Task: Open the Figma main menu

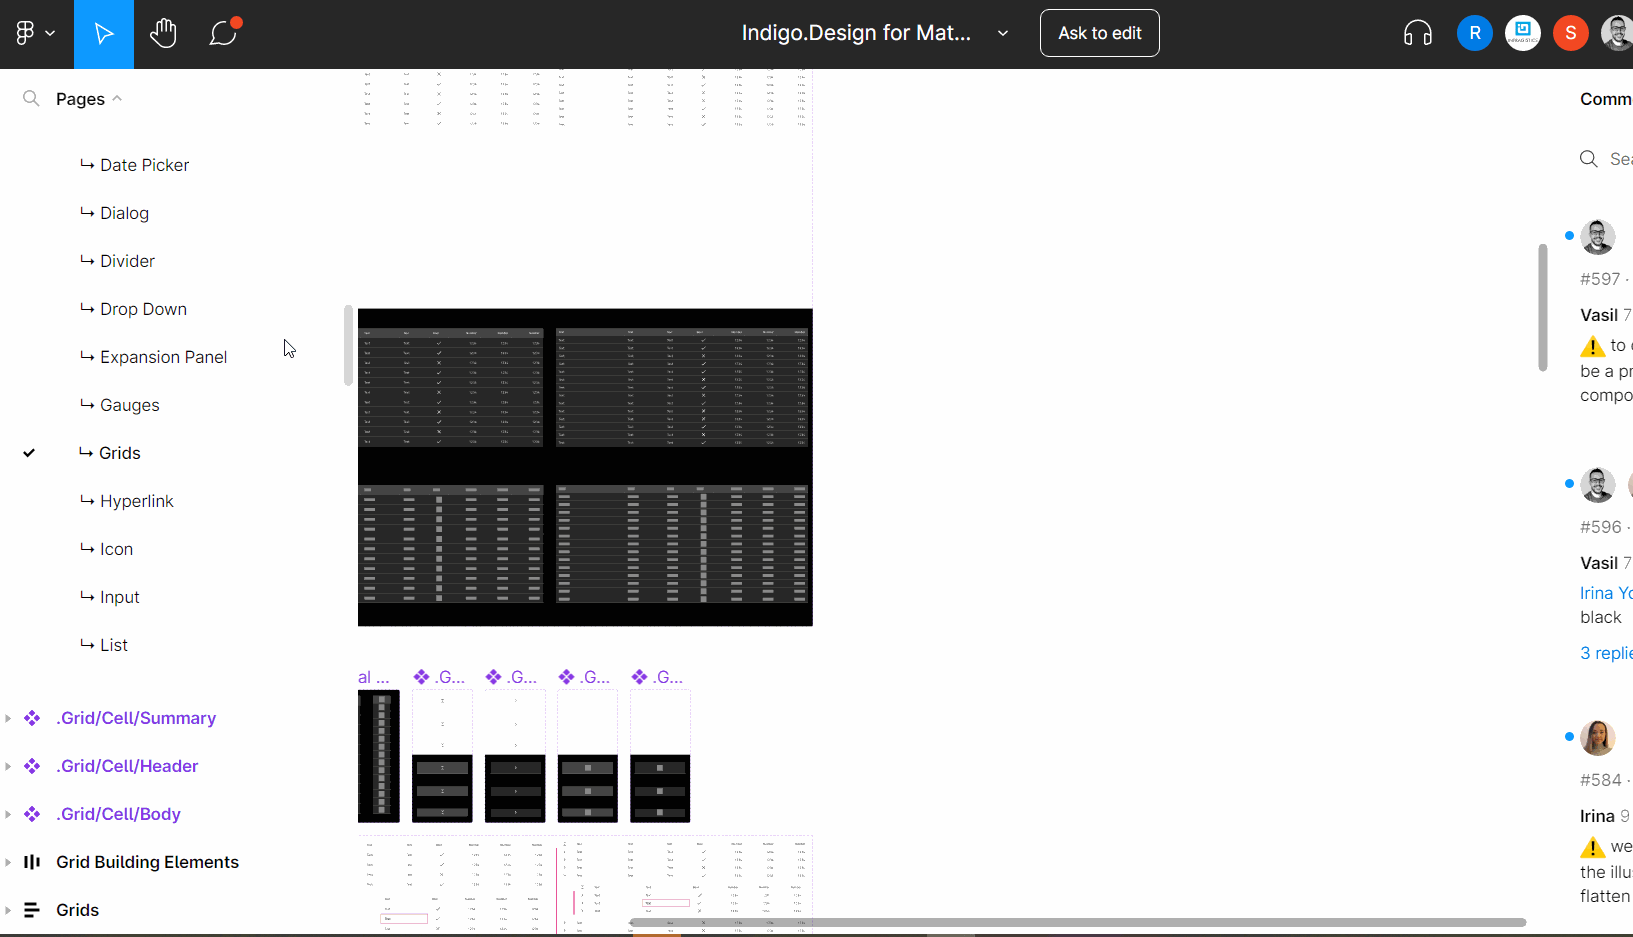Action: point(34,33)
